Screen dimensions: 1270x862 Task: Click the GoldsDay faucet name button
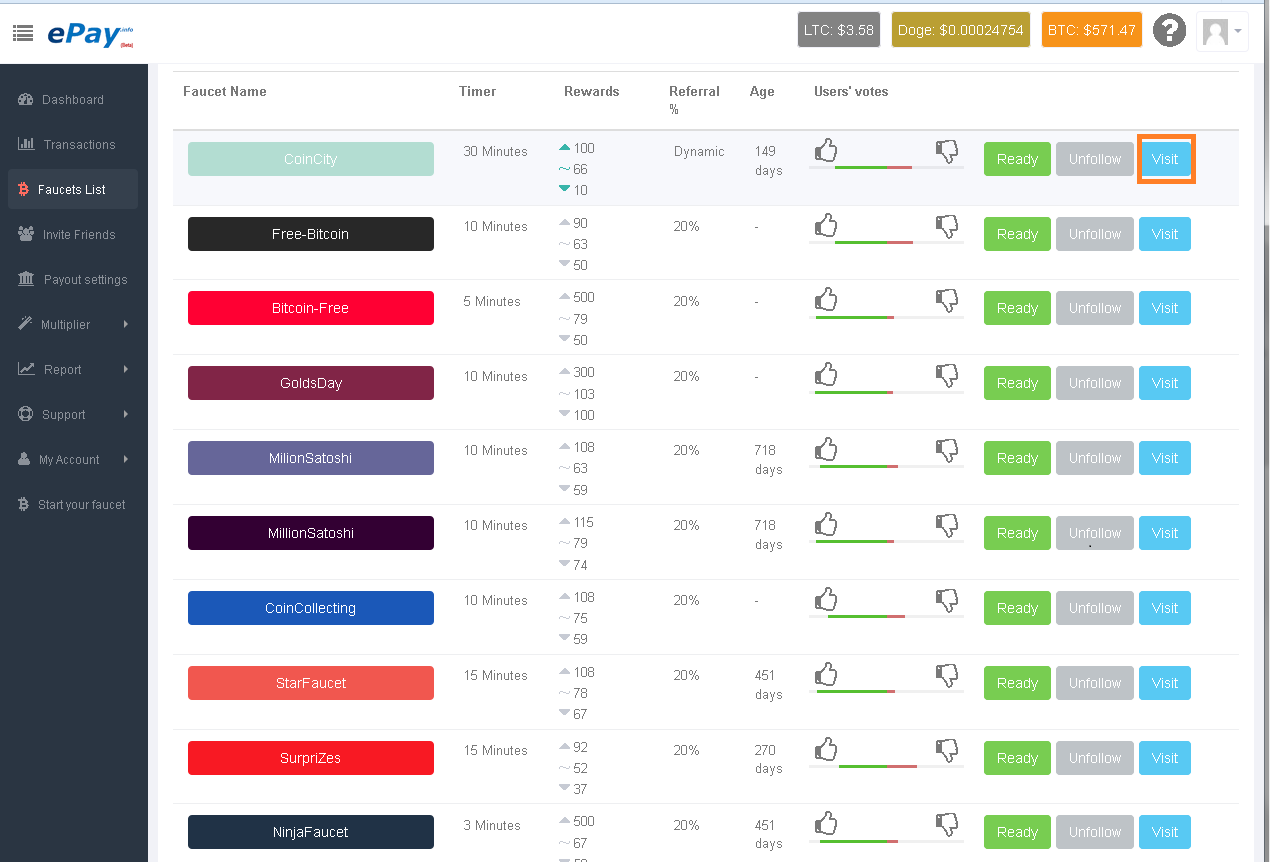(311, 383)
